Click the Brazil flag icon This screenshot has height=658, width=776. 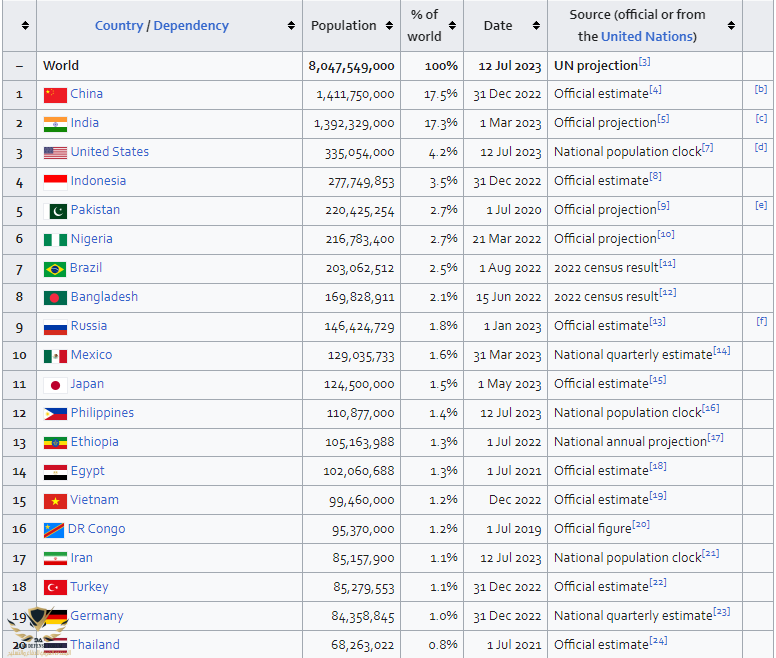pos(55,269)
